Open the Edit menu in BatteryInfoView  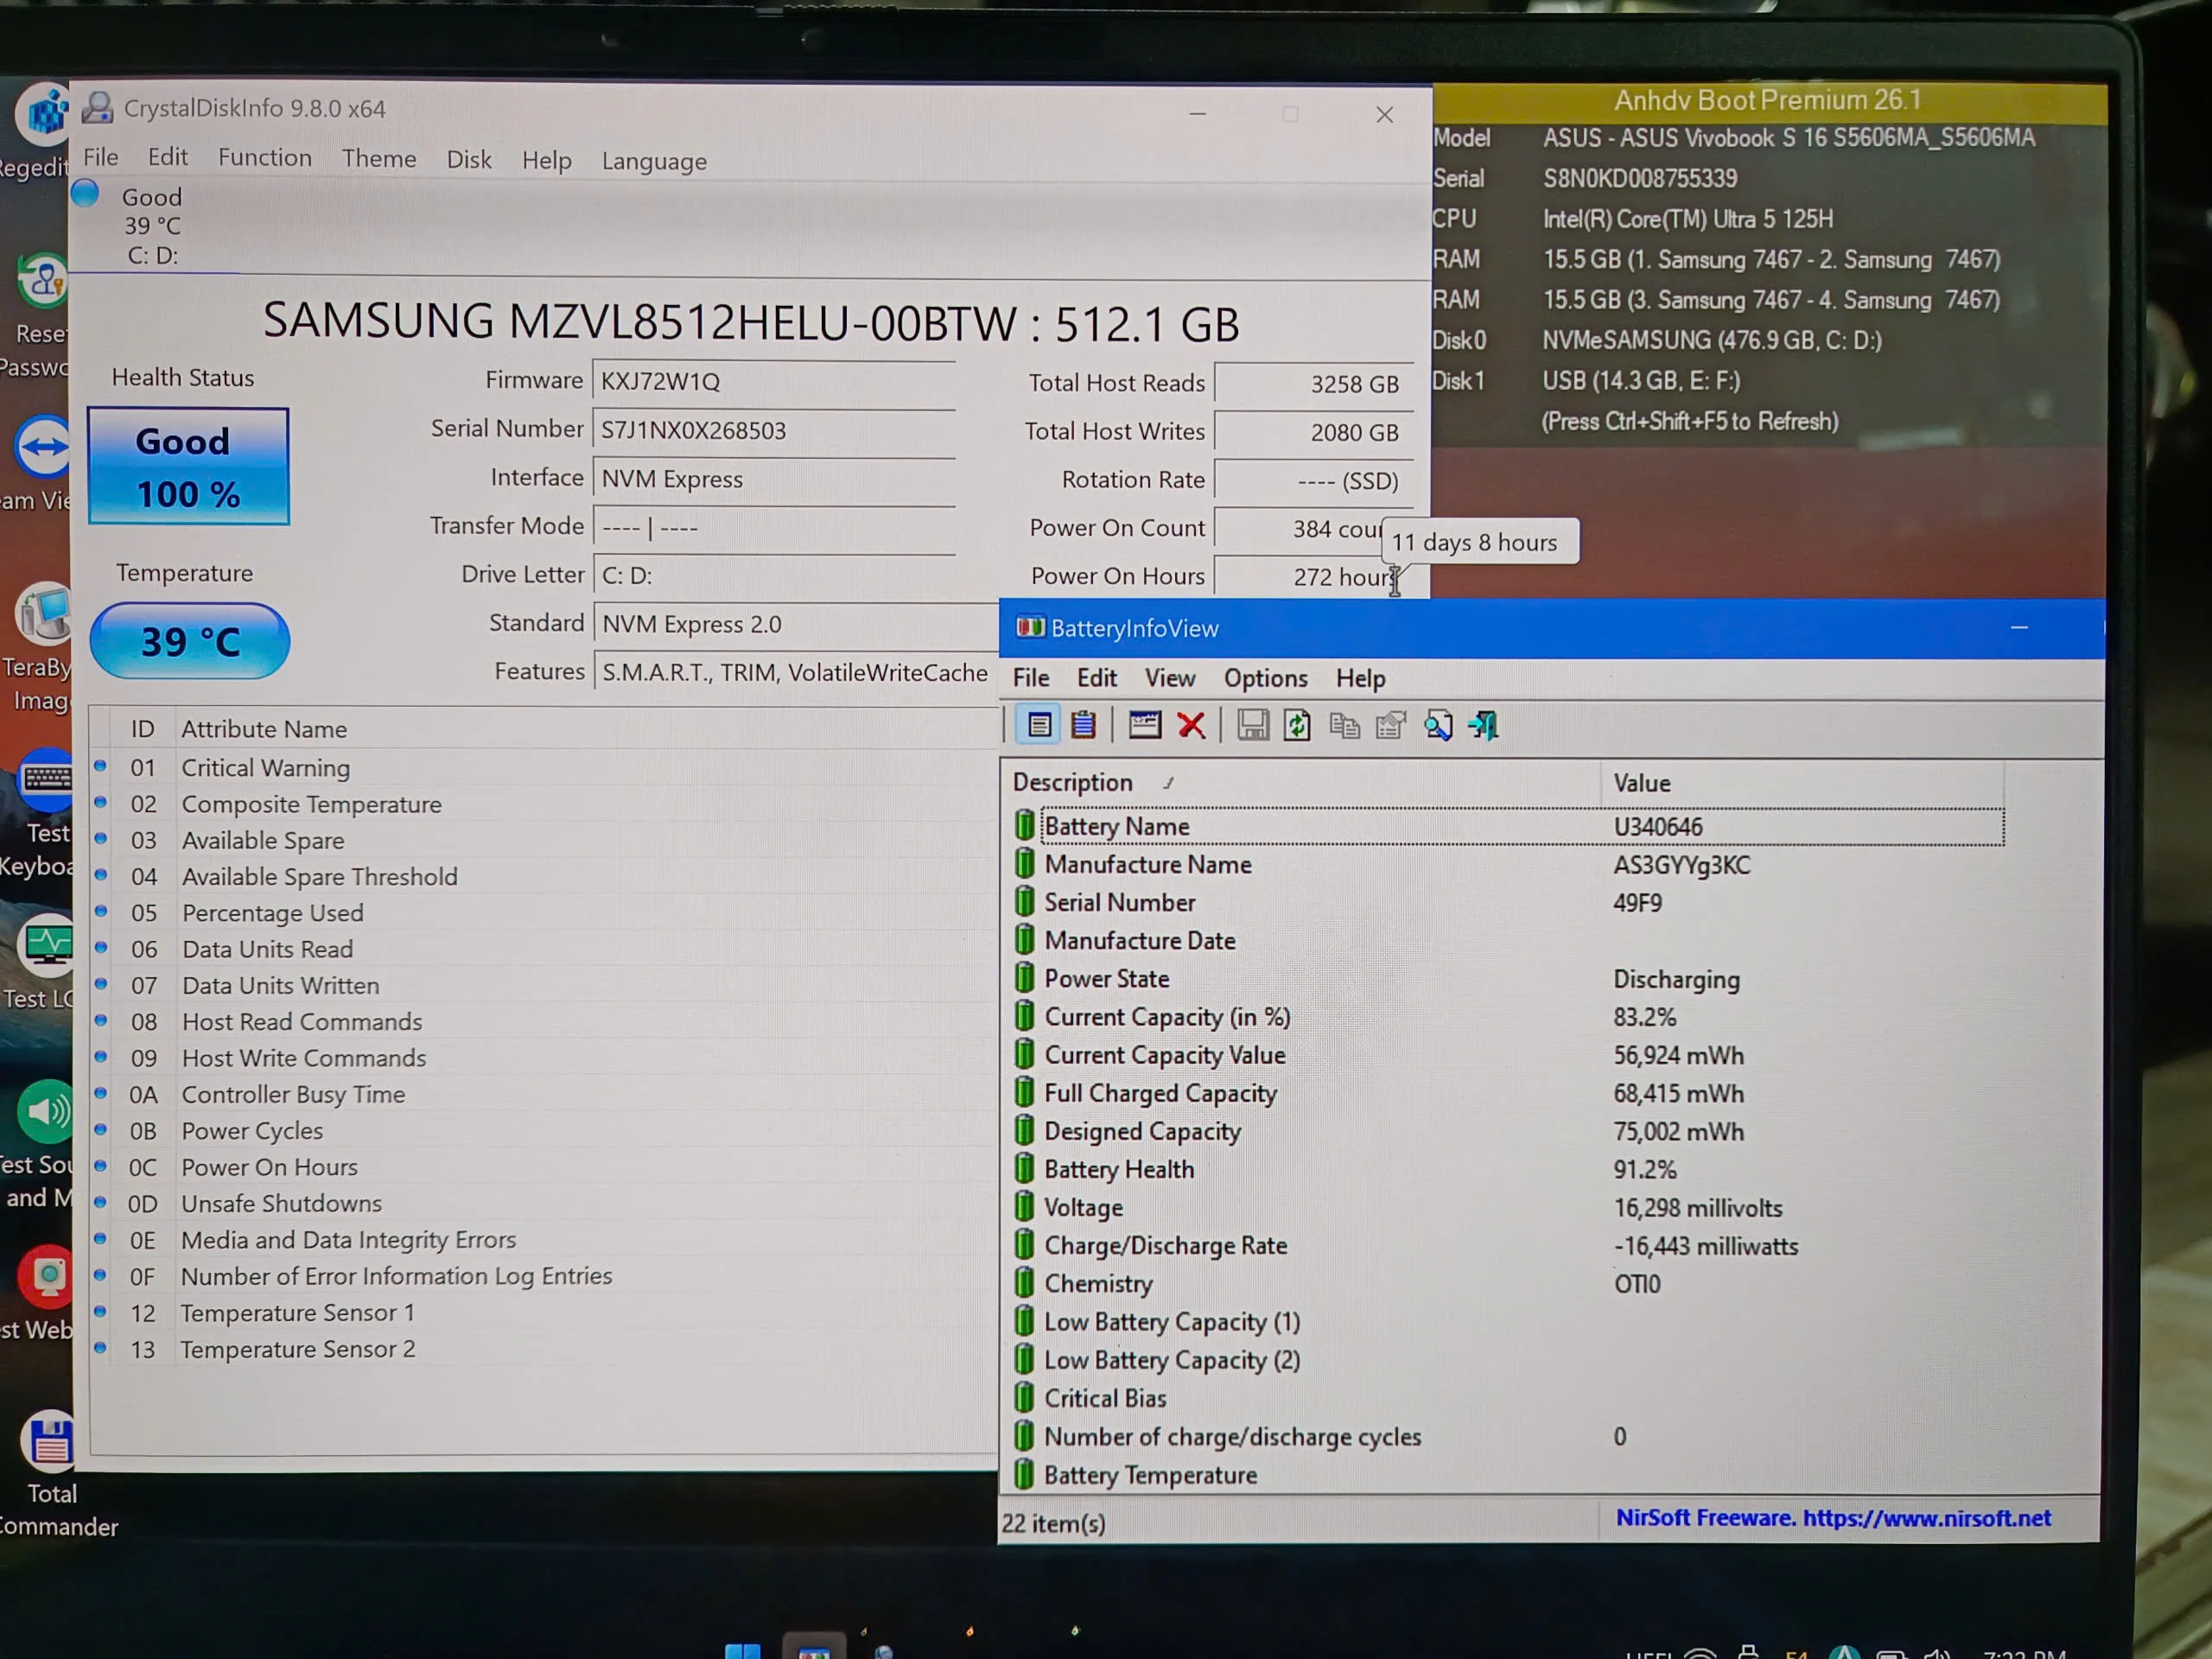1097,678
